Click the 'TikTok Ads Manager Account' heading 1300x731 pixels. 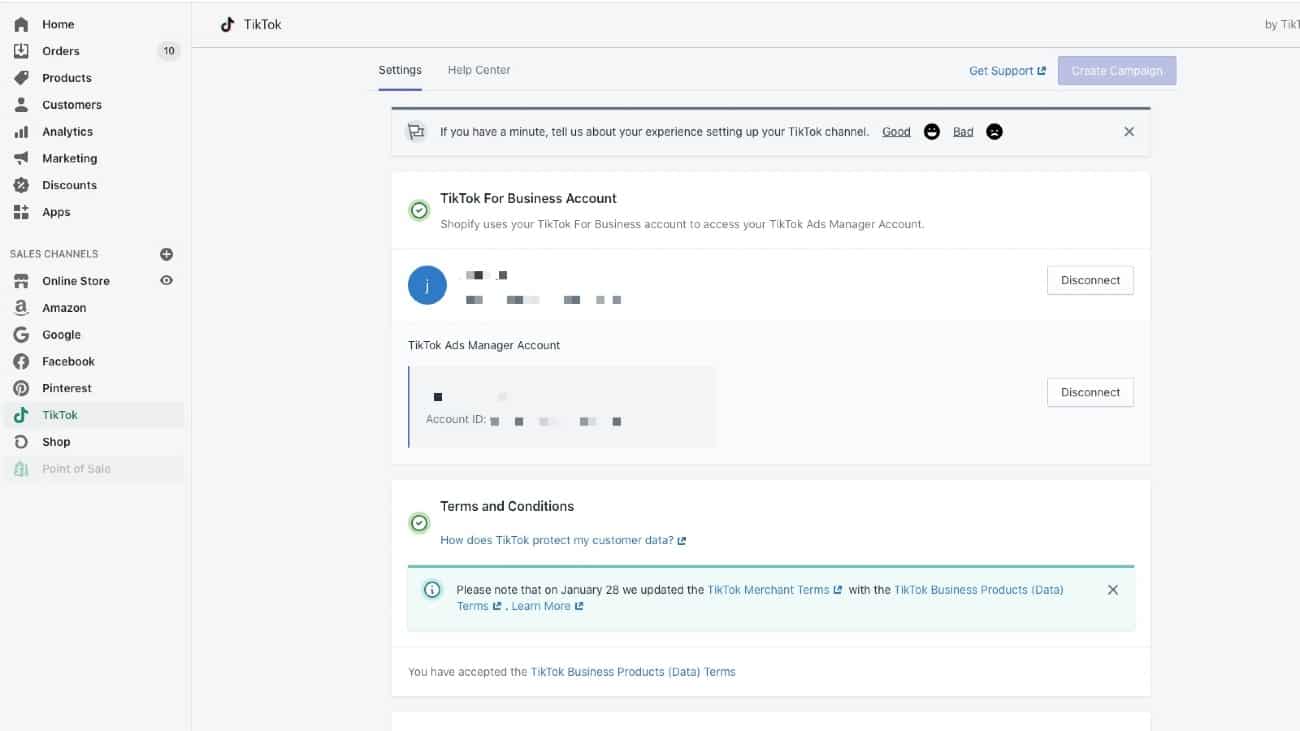(x=484, y=345)
